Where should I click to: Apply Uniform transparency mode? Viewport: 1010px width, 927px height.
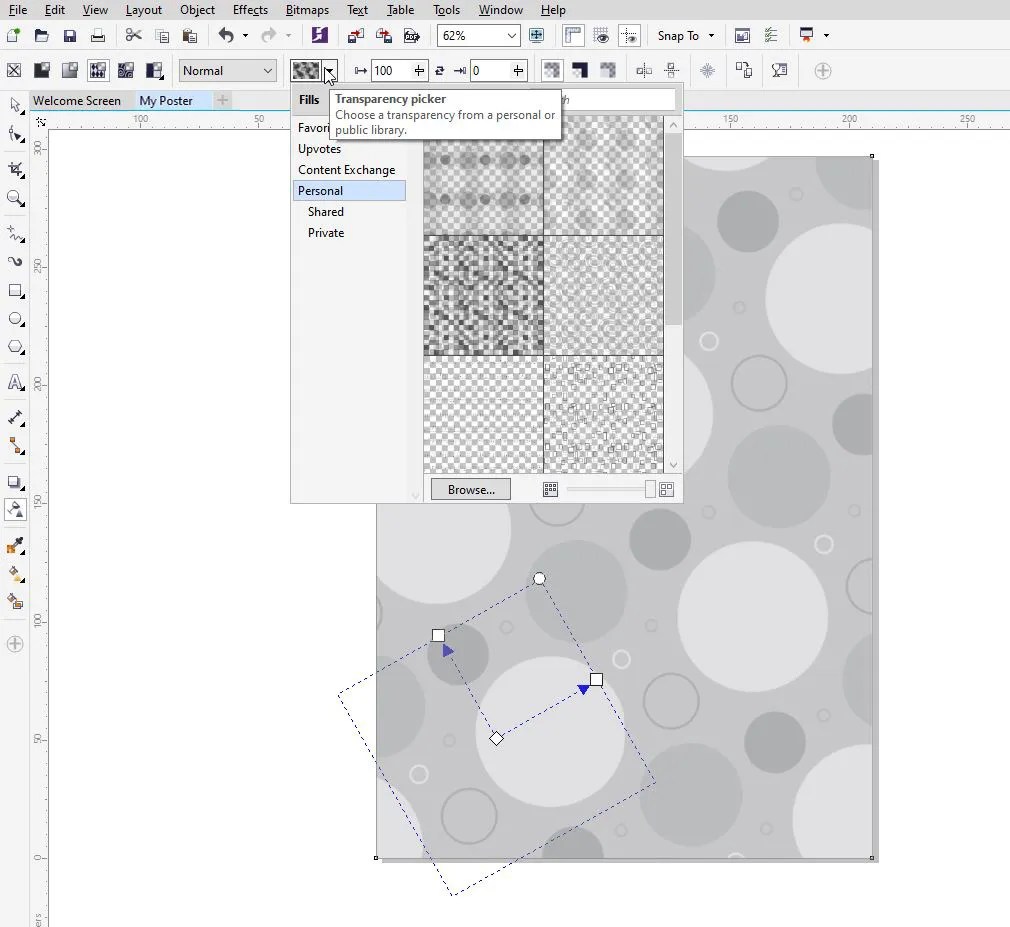[x=42, y=70]
